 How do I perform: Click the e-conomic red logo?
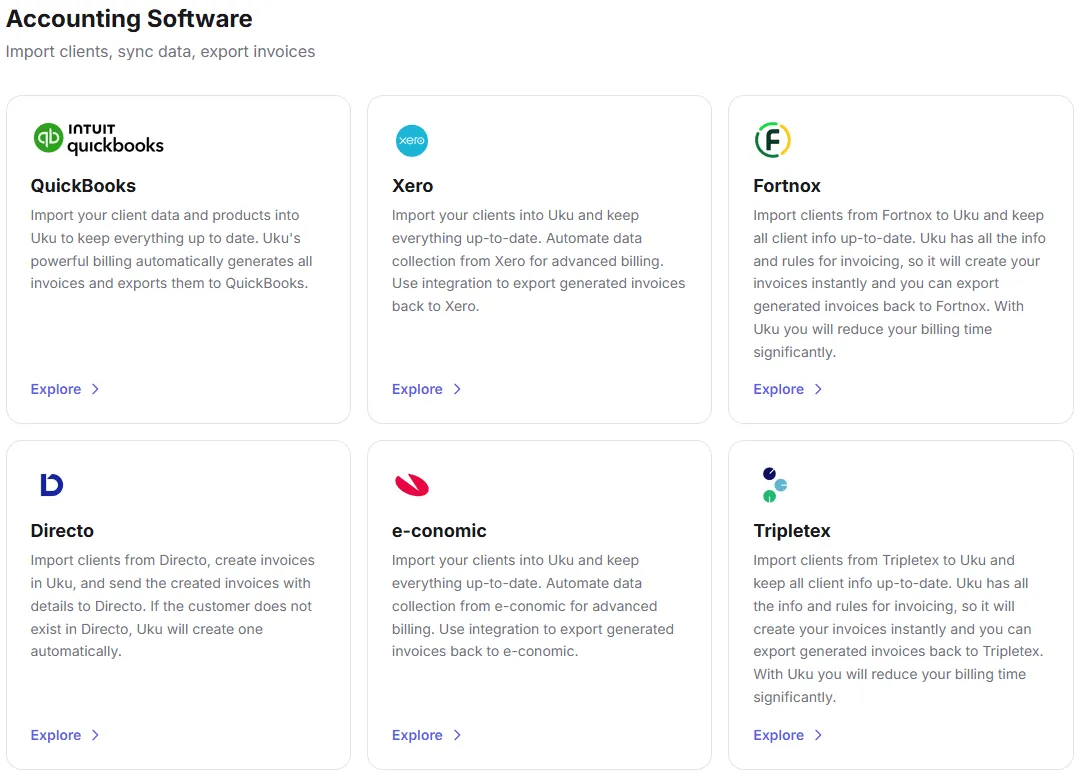(x=412, y=485)
